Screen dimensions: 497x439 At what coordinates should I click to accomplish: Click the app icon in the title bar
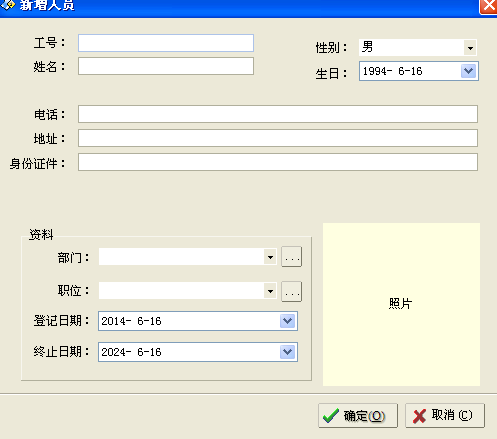click(7, 4)
